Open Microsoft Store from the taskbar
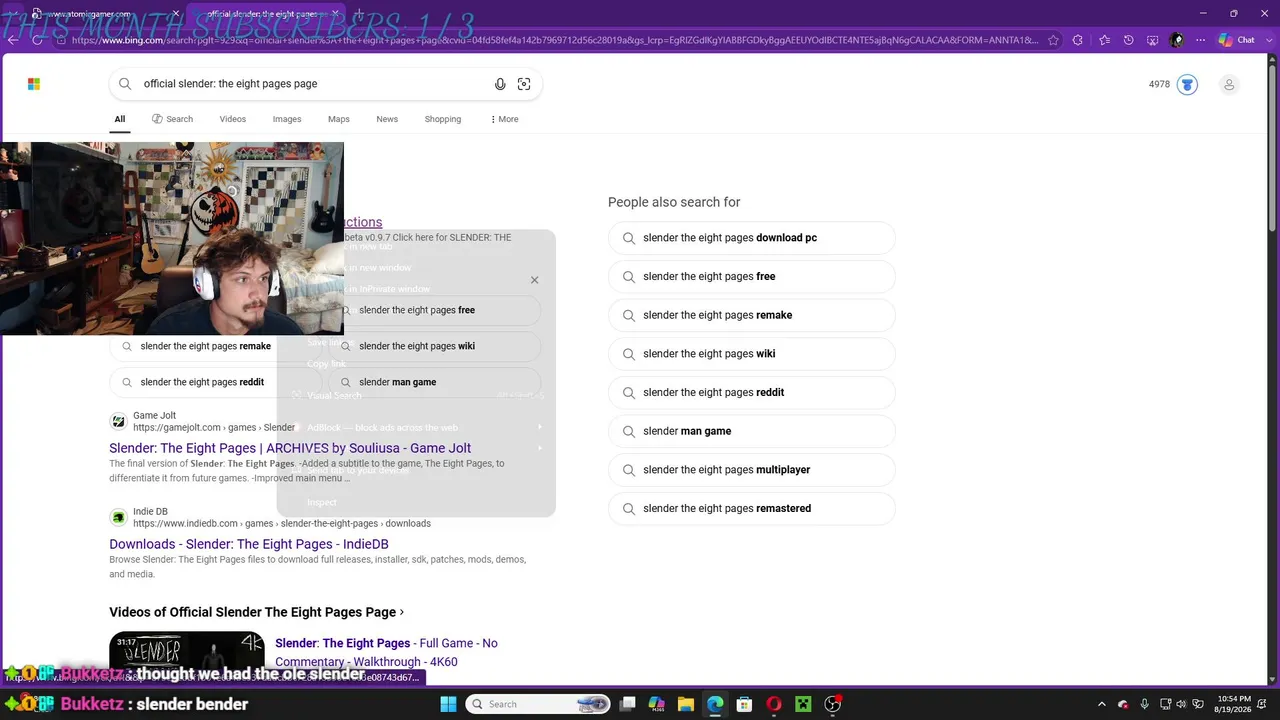The image size is (1280, 720). click(744, 704)
